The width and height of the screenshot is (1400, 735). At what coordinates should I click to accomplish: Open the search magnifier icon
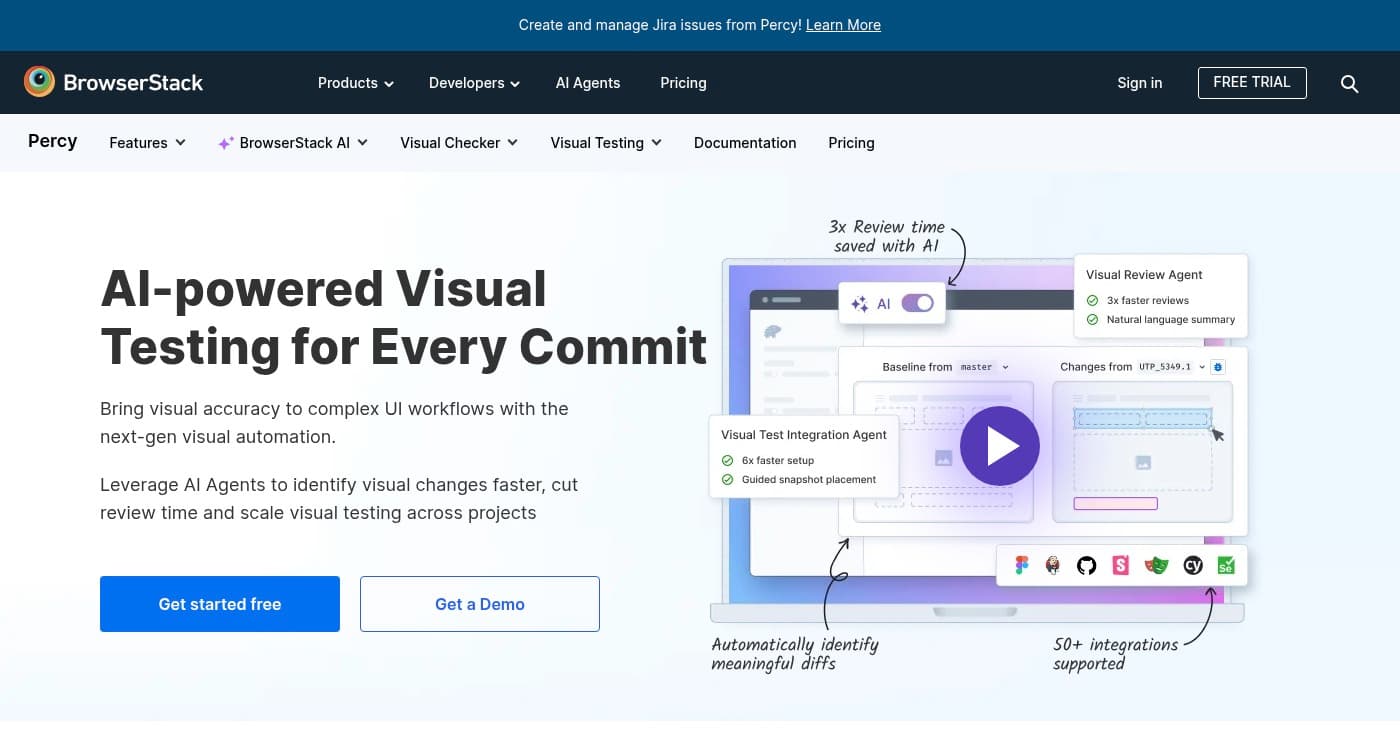pyautogui.click(x=1349, y=84)
